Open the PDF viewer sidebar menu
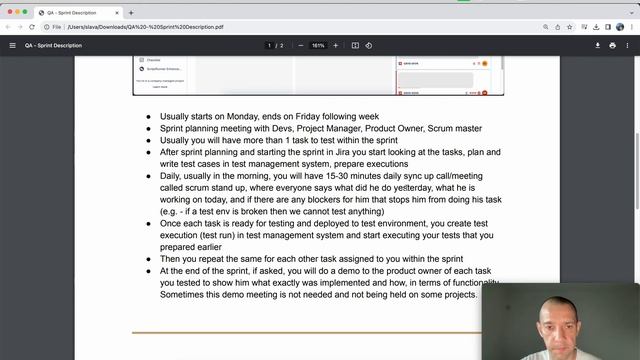Image resolution: width=640 pixels, height=360 pixels. pos(13,46)
